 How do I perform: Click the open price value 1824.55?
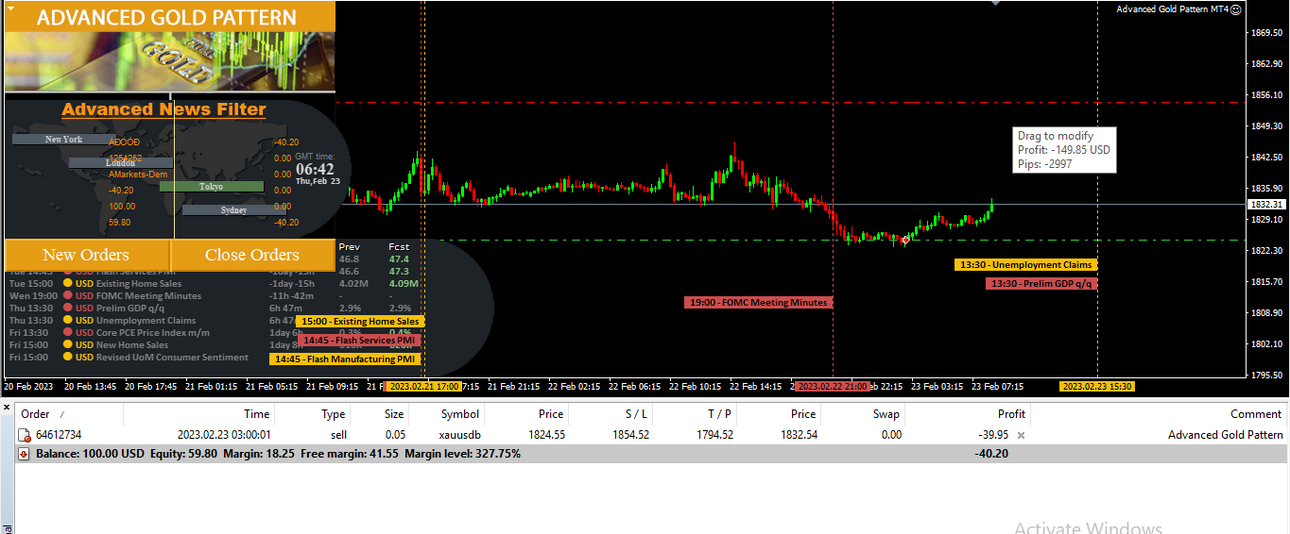[546, 435]
